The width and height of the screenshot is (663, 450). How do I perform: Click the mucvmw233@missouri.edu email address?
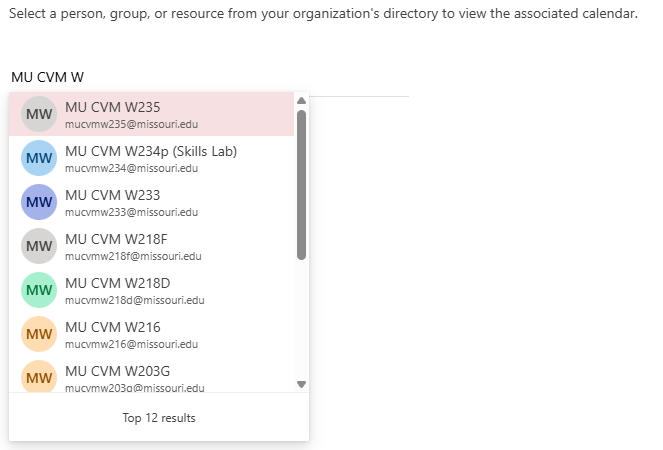pos(131,212)
